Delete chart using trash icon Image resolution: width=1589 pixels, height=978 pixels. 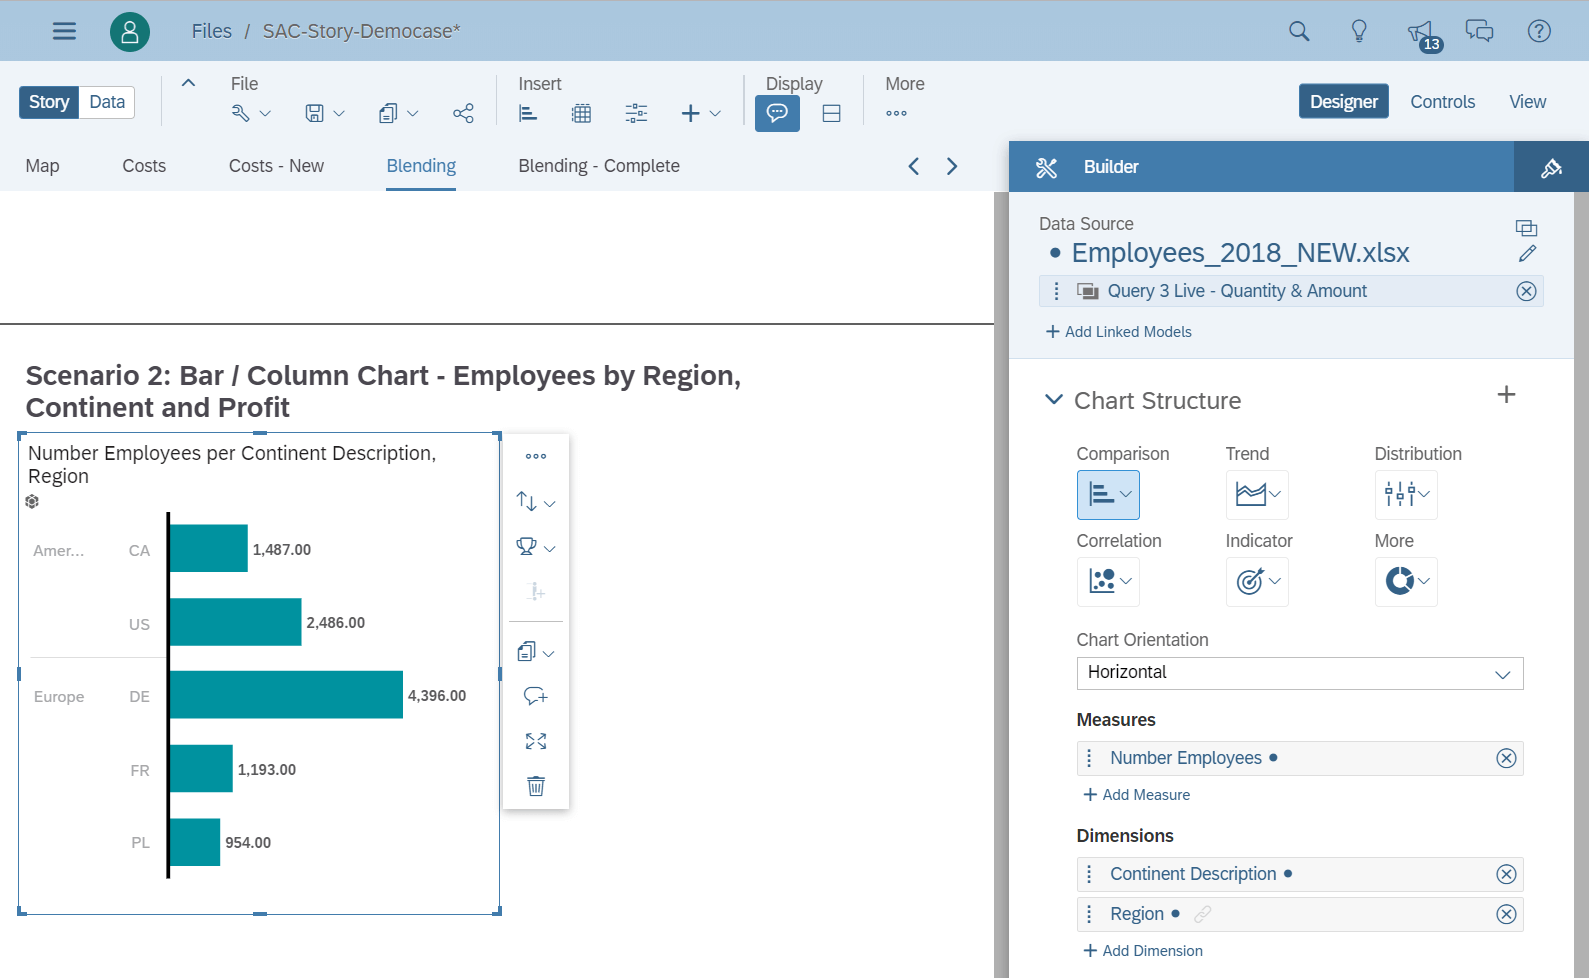point(536,786)
